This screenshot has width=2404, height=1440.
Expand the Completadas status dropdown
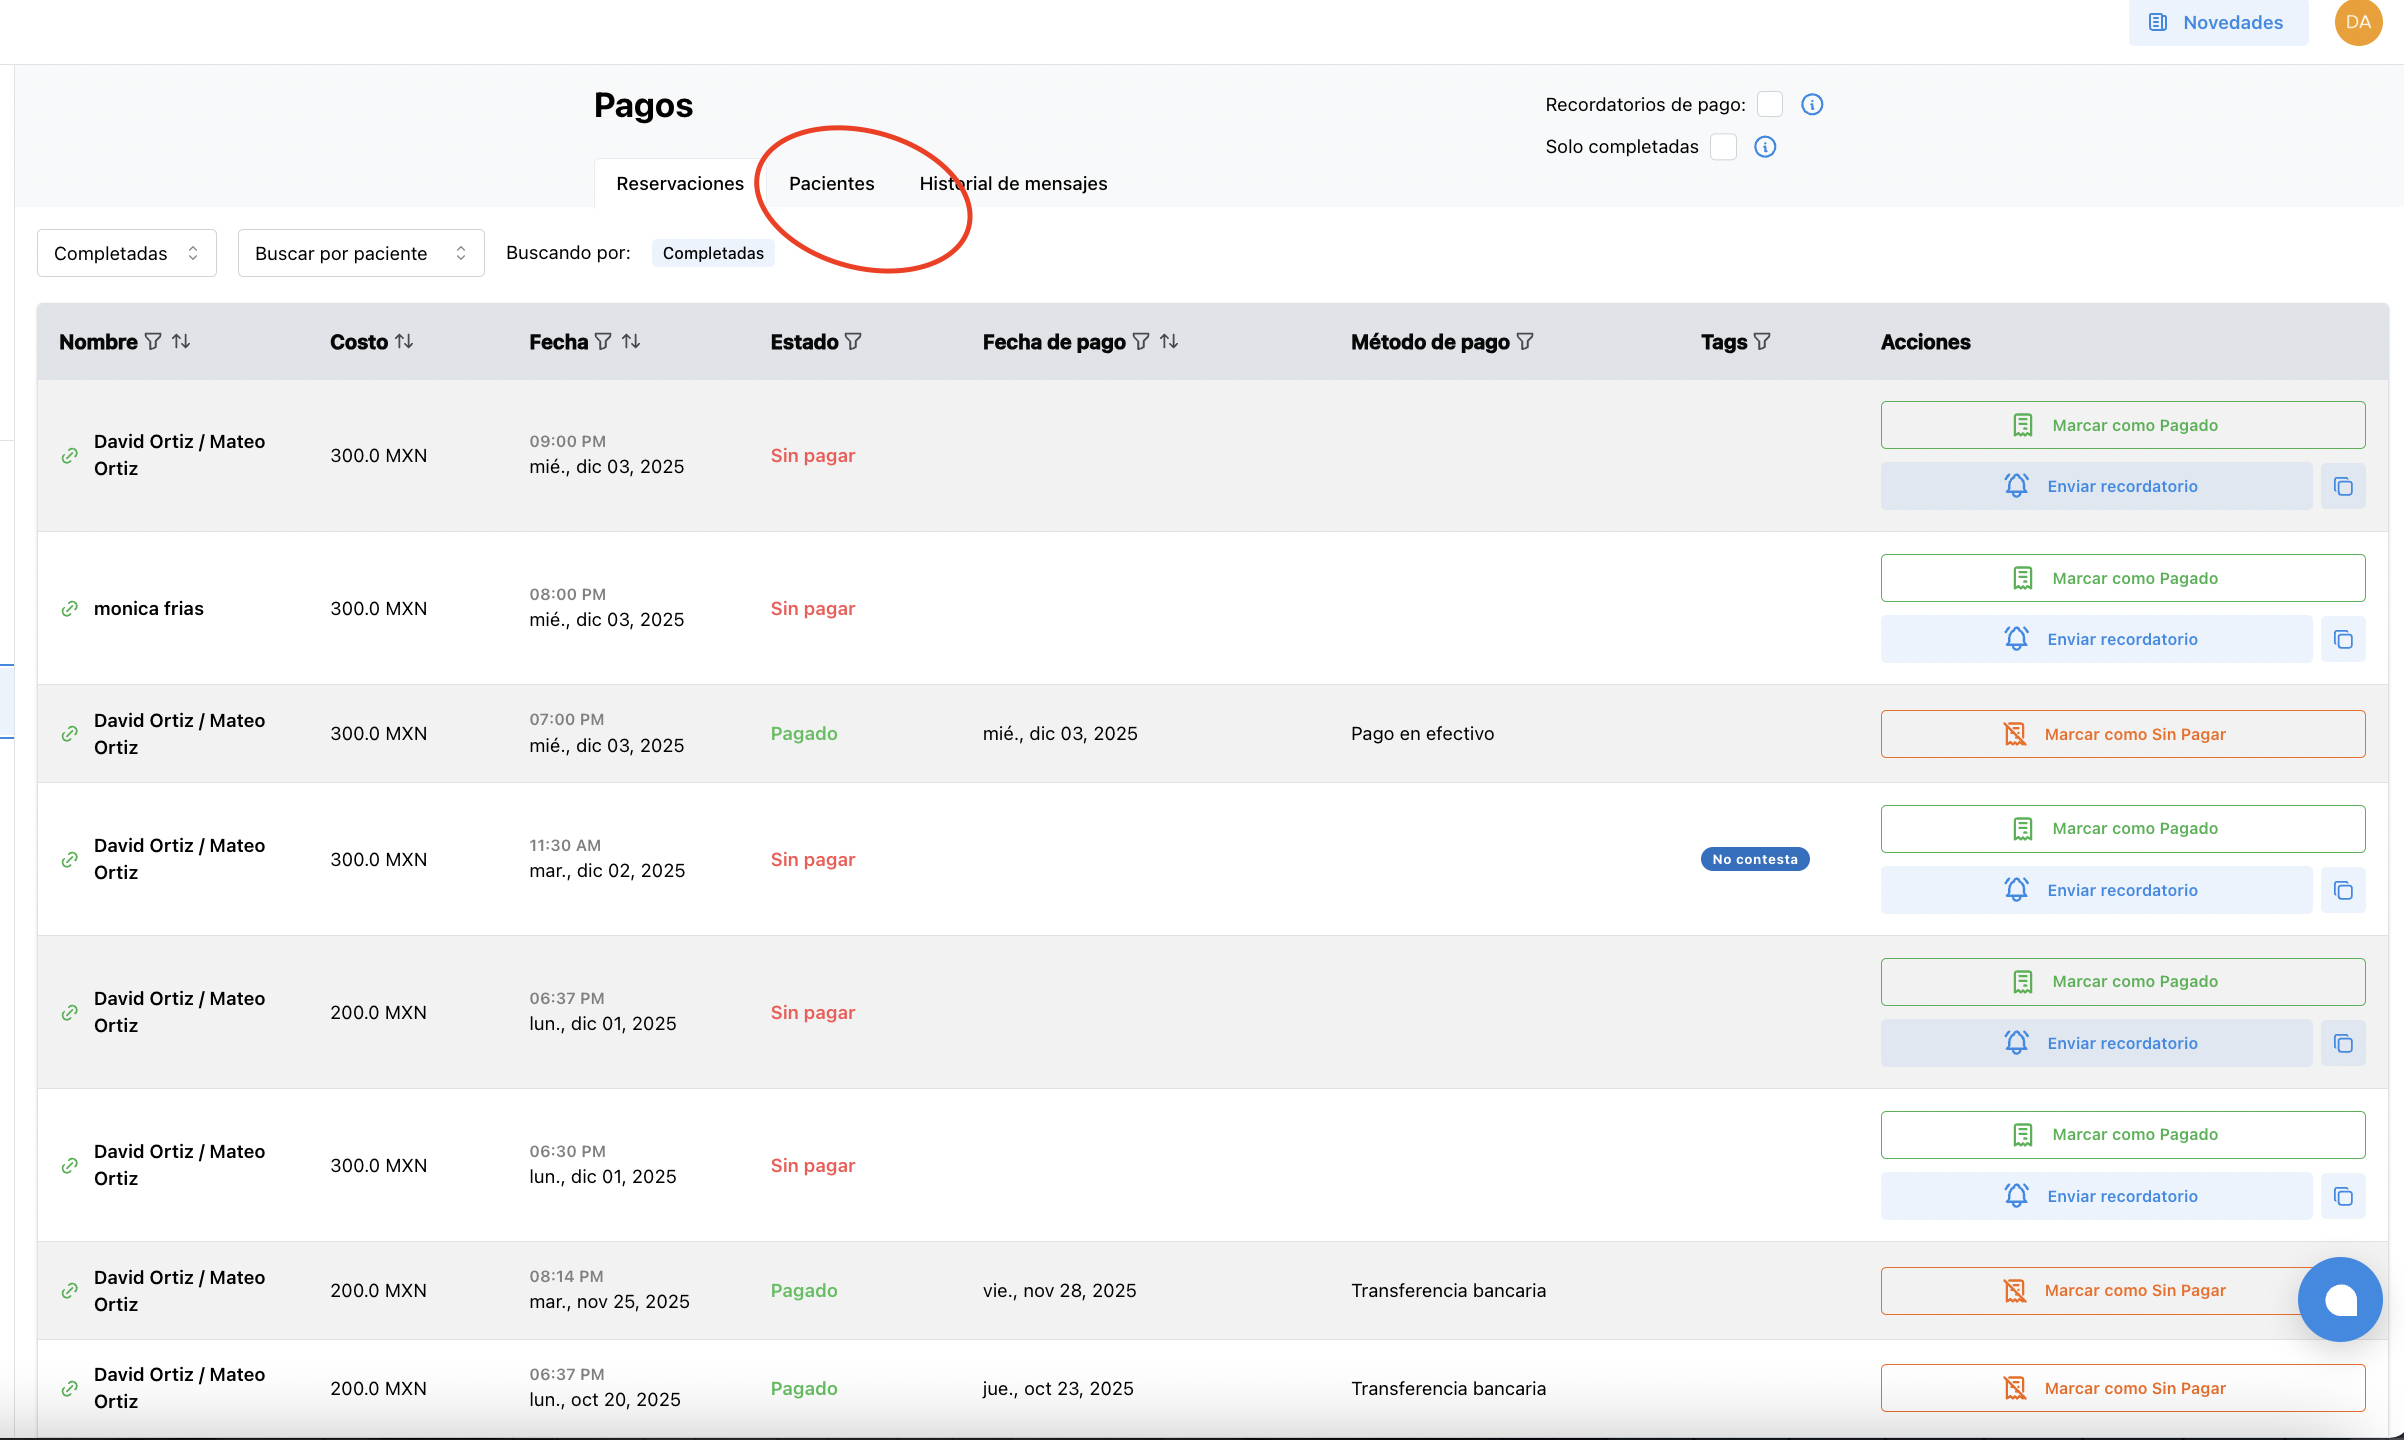[127, 254]
